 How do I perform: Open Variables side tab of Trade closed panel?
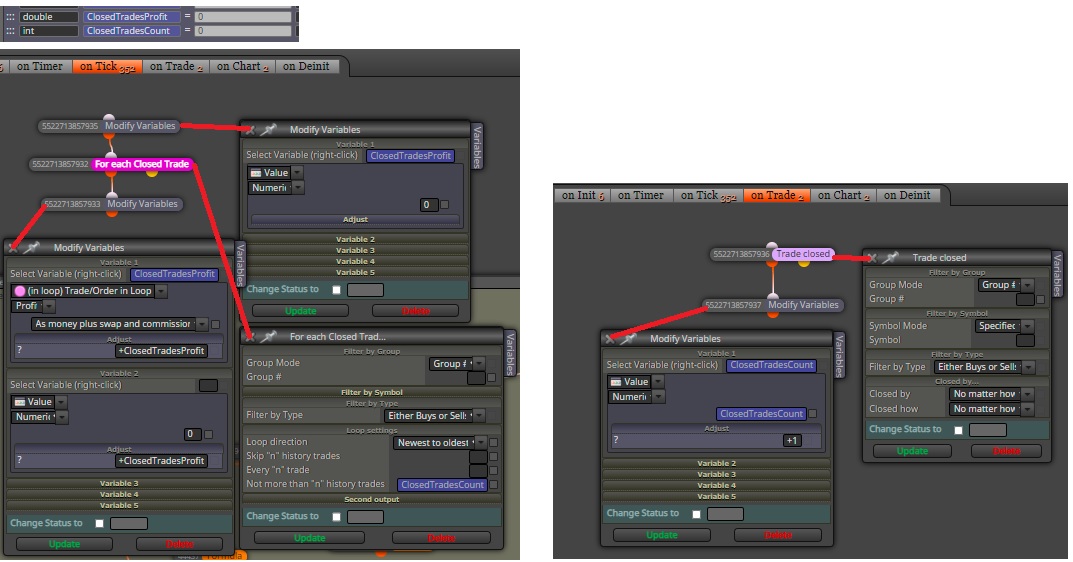[x=1057, y=274]
